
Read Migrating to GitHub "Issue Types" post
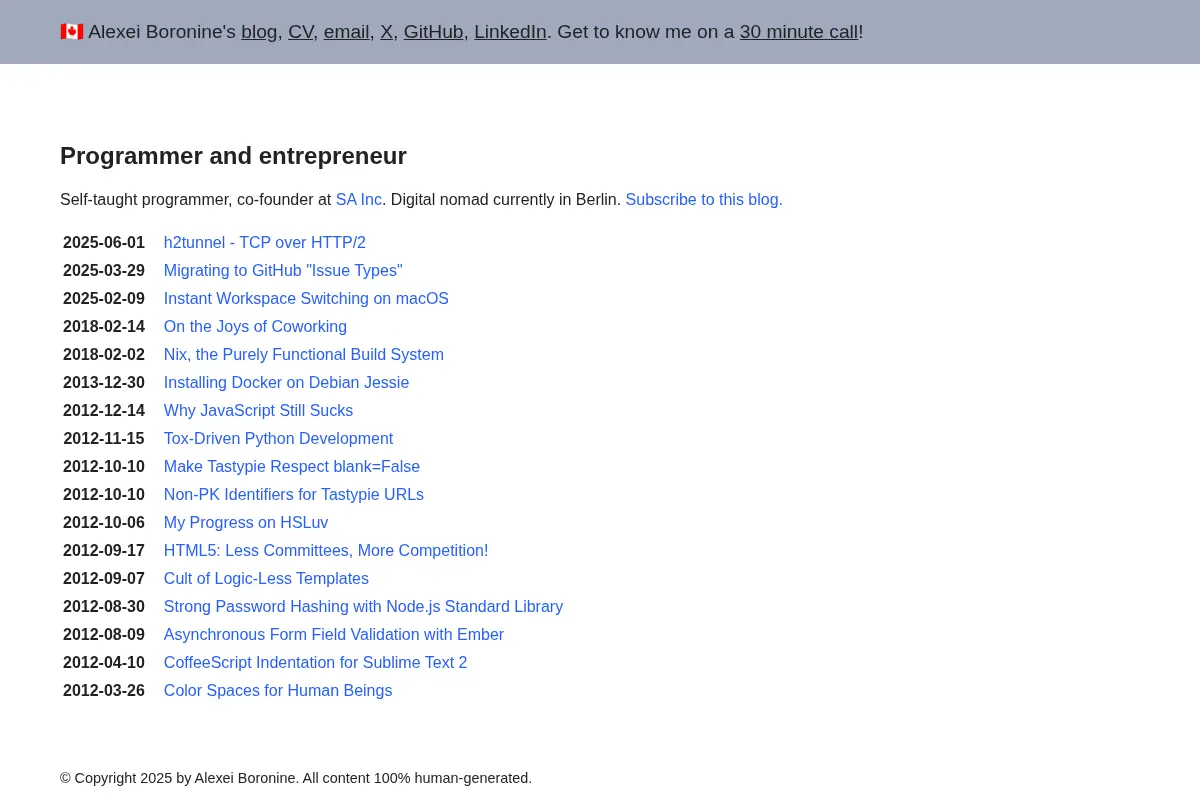click(283, 271)
